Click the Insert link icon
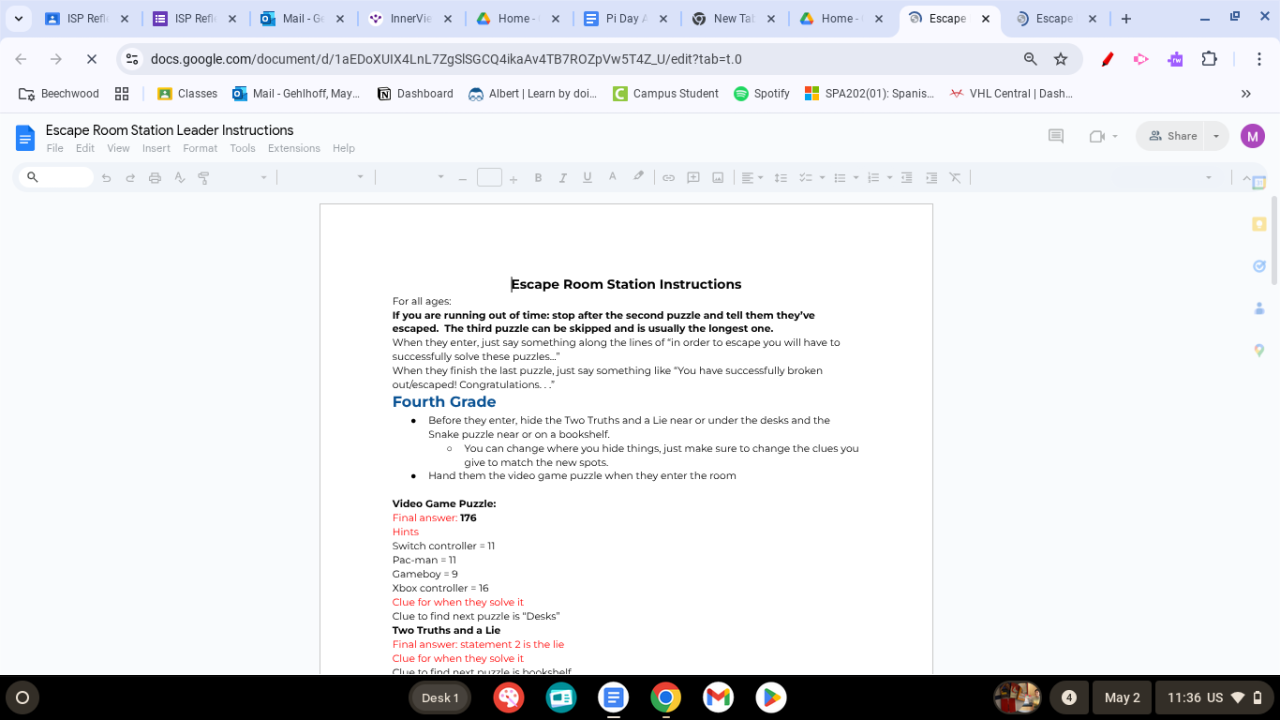 pyautogui.click(x=668, y=178)
